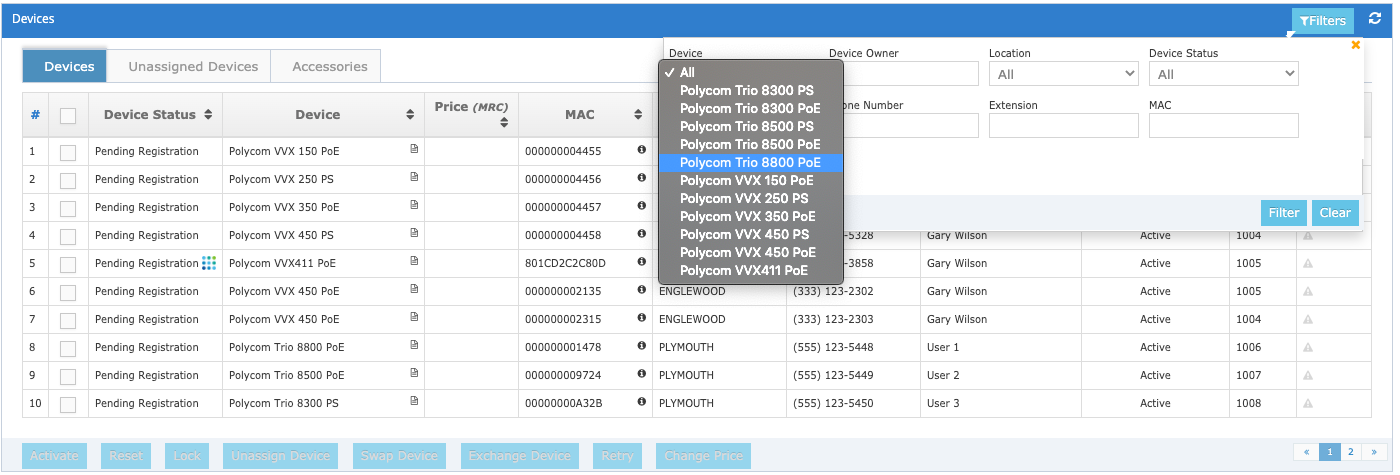This screenshot has width=1400, height=475.
Task: Expand the Location filter dropdown
Action: [x=1063, y=74]
